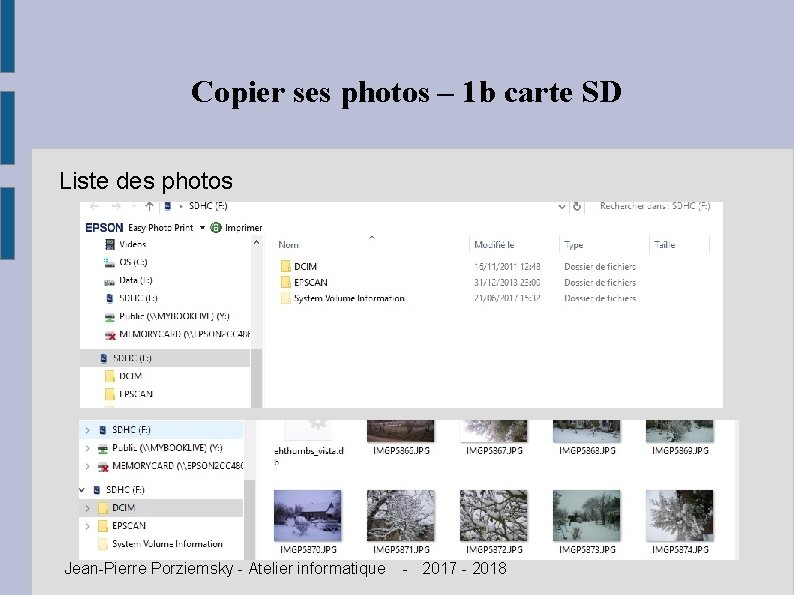Expand SDHC (F:) in the lower navigation pane
This screenshot has width=794, height=595.
[87, 430]
